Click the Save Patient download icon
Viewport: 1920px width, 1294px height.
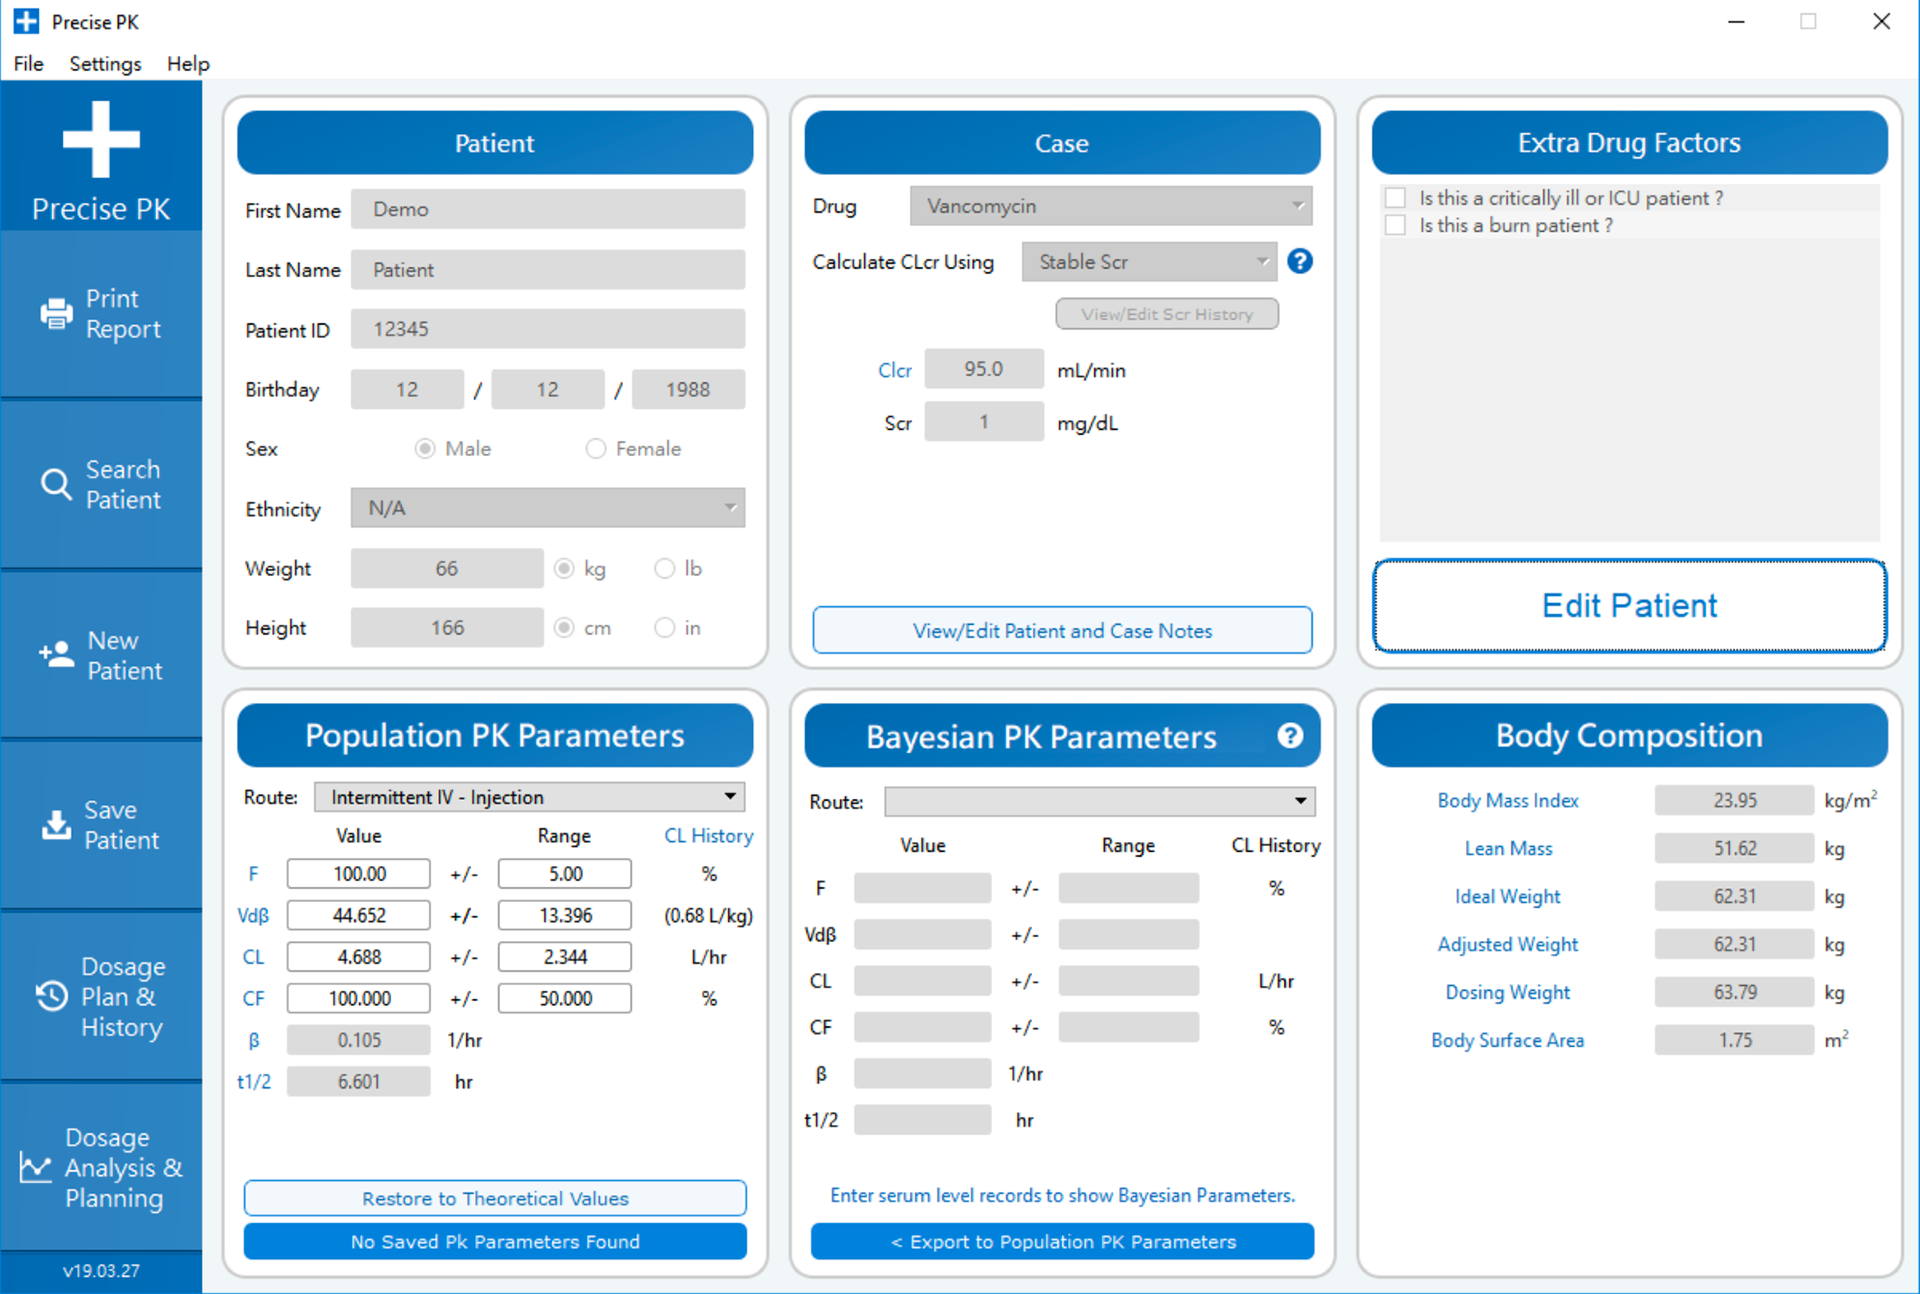[56, 825]
